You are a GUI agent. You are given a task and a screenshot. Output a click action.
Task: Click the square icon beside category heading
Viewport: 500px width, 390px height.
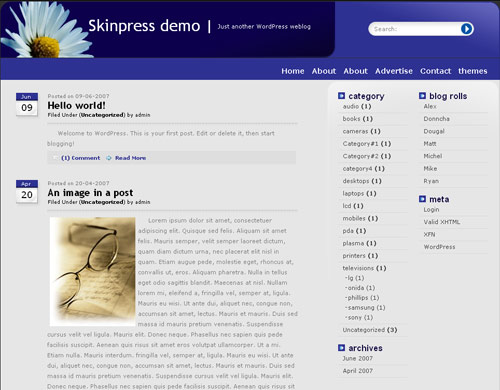[341, 96]
